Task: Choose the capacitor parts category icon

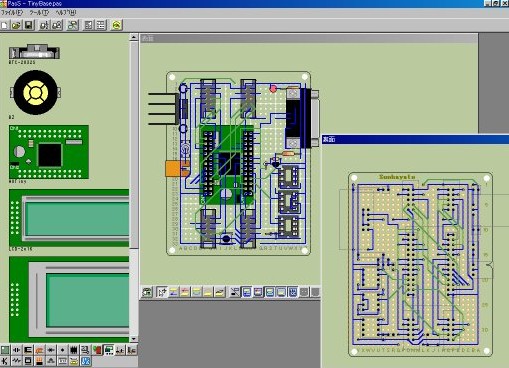Action: 16,350
